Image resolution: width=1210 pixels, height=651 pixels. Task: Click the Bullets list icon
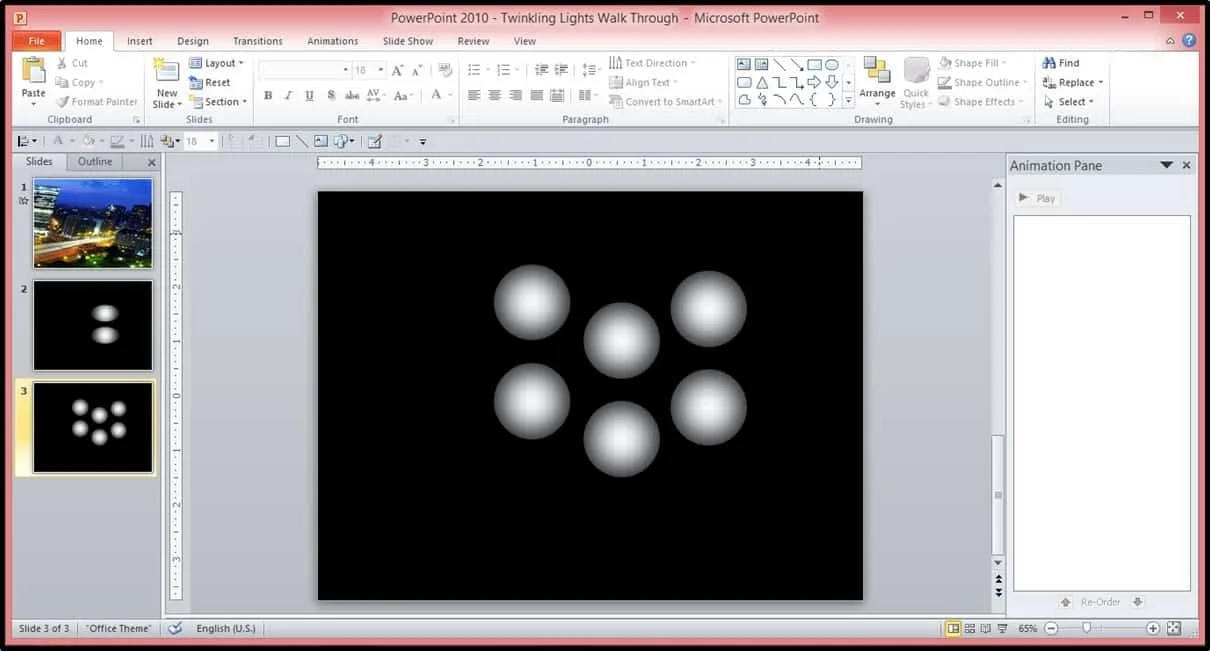click(474, 70)
